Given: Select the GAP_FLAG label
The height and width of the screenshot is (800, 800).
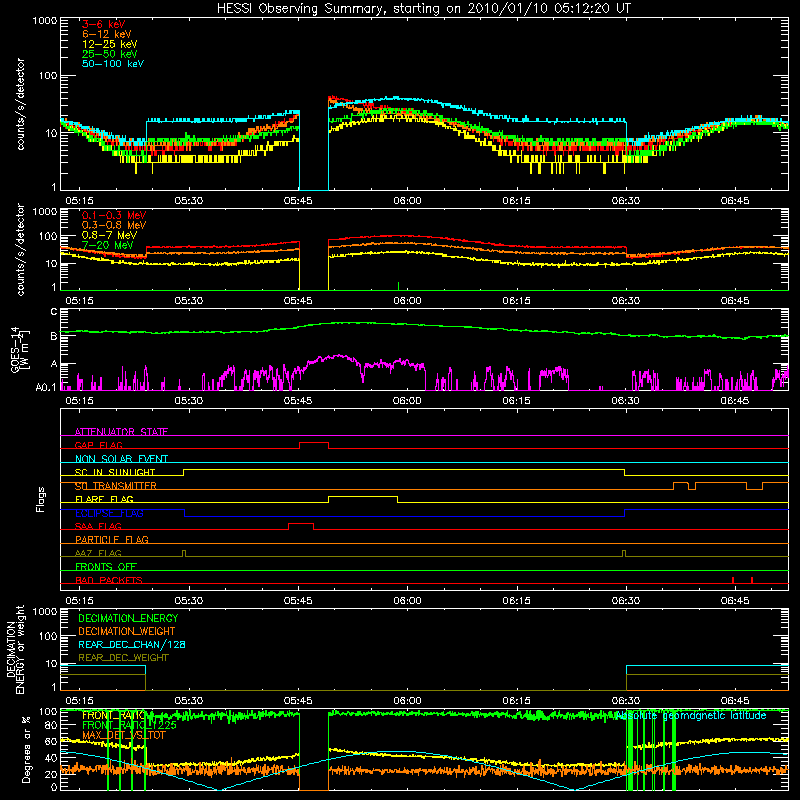Looking at the screenshot, I should tap(98, 445).
